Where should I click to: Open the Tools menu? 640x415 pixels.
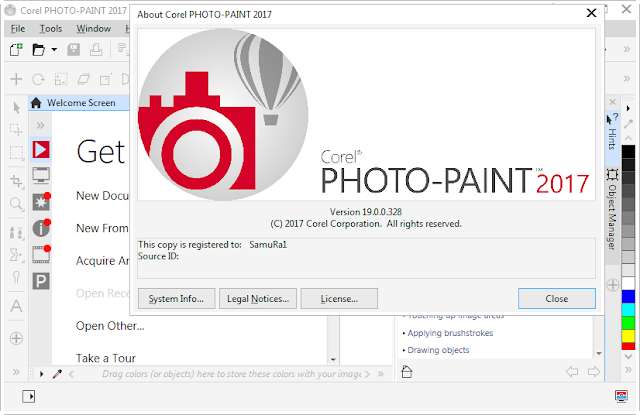pos(51,29)
